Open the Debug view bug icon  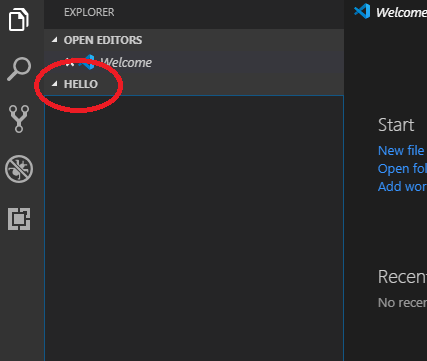(19, 169)
